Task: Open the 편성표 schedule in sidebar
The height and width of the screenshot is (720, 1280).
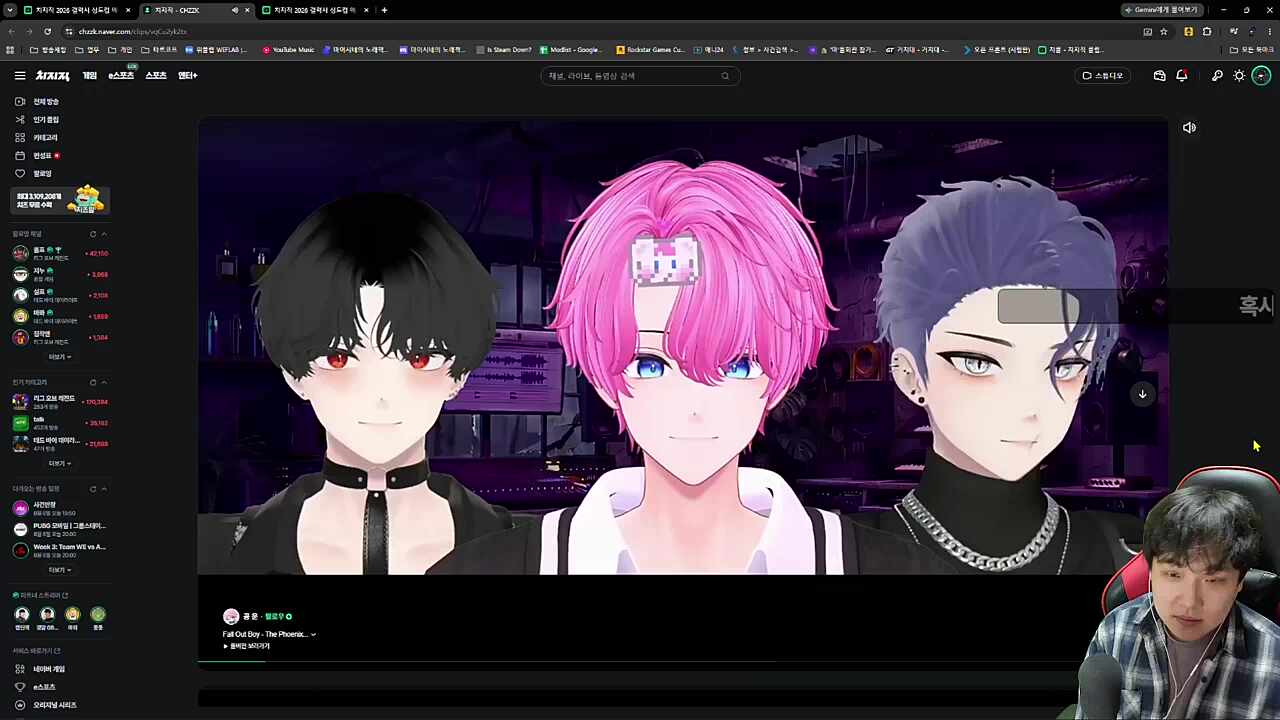Action: (37, 155)
